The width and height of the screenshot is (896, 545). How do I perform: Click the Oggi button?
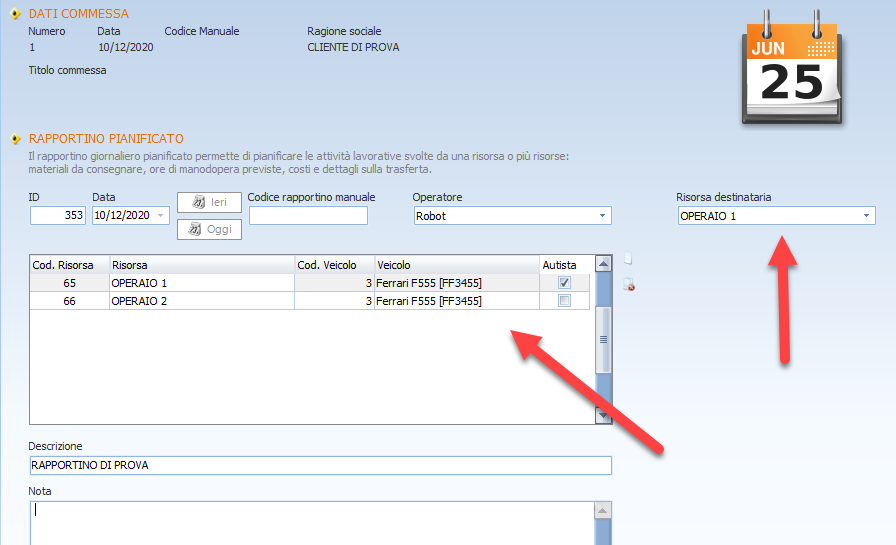209,229
